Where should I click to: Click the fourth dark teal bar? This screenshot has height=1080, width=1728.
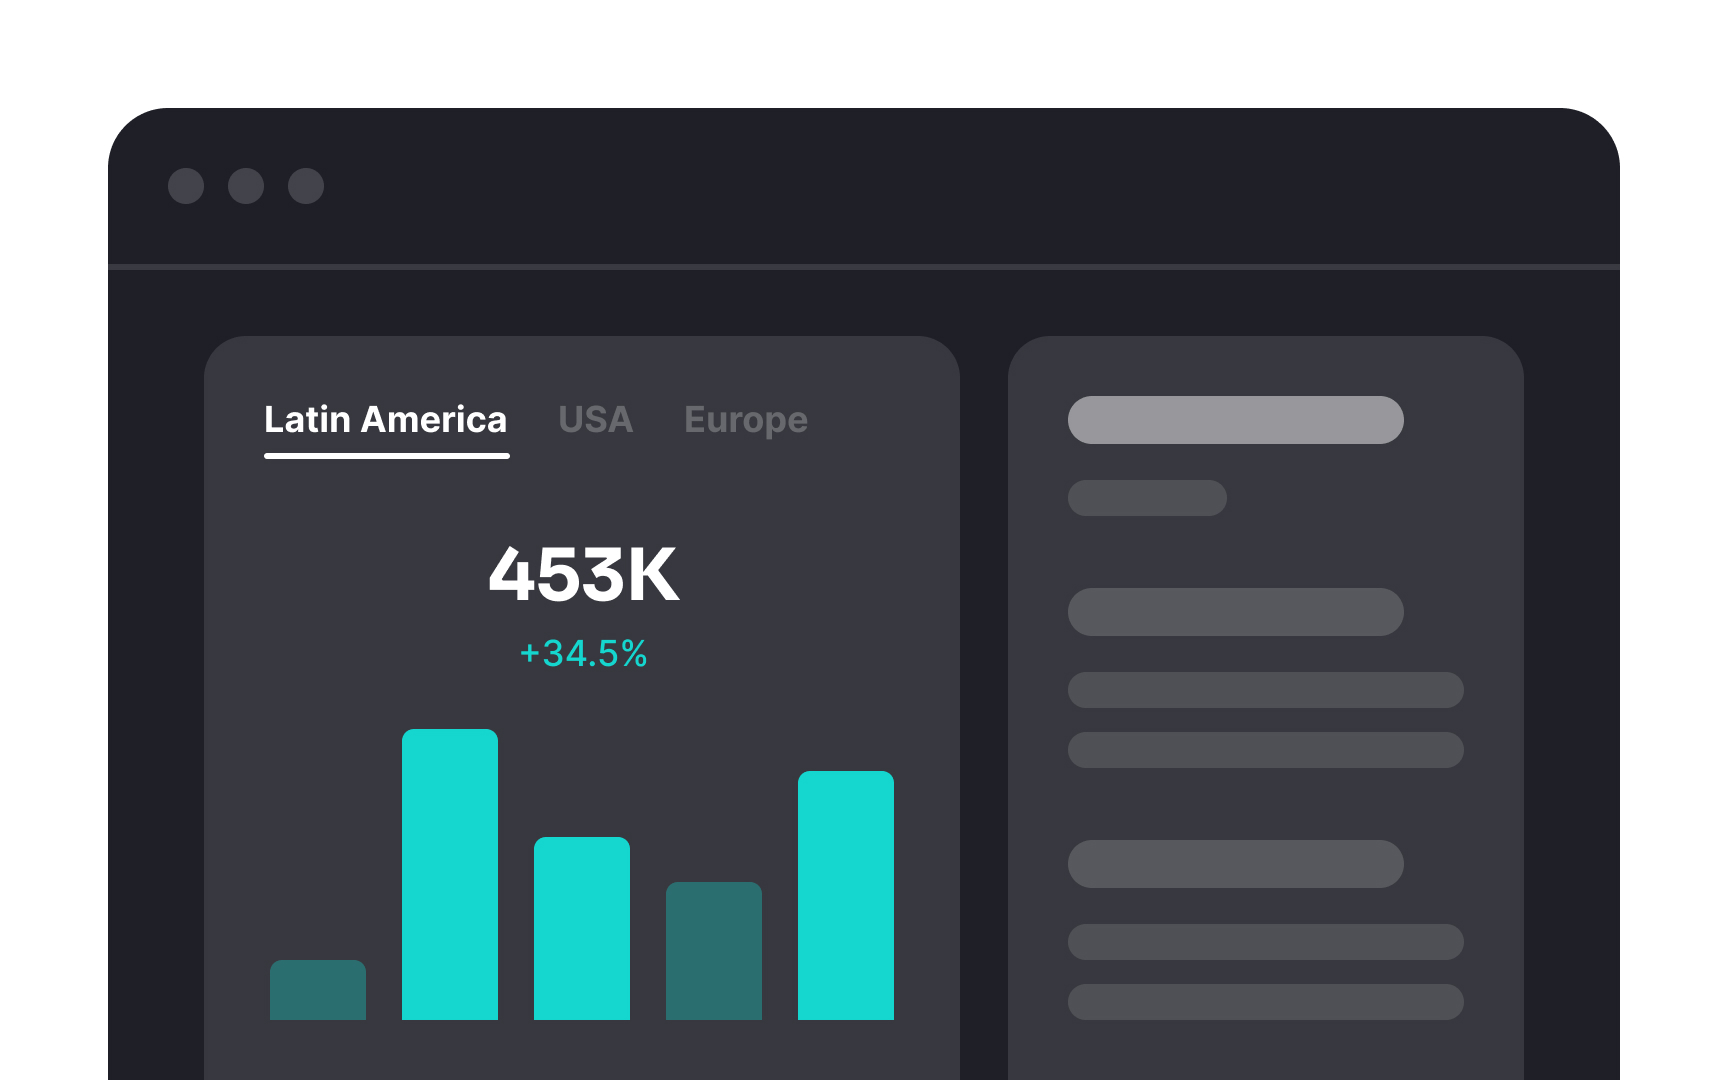[x=713, y=950]
